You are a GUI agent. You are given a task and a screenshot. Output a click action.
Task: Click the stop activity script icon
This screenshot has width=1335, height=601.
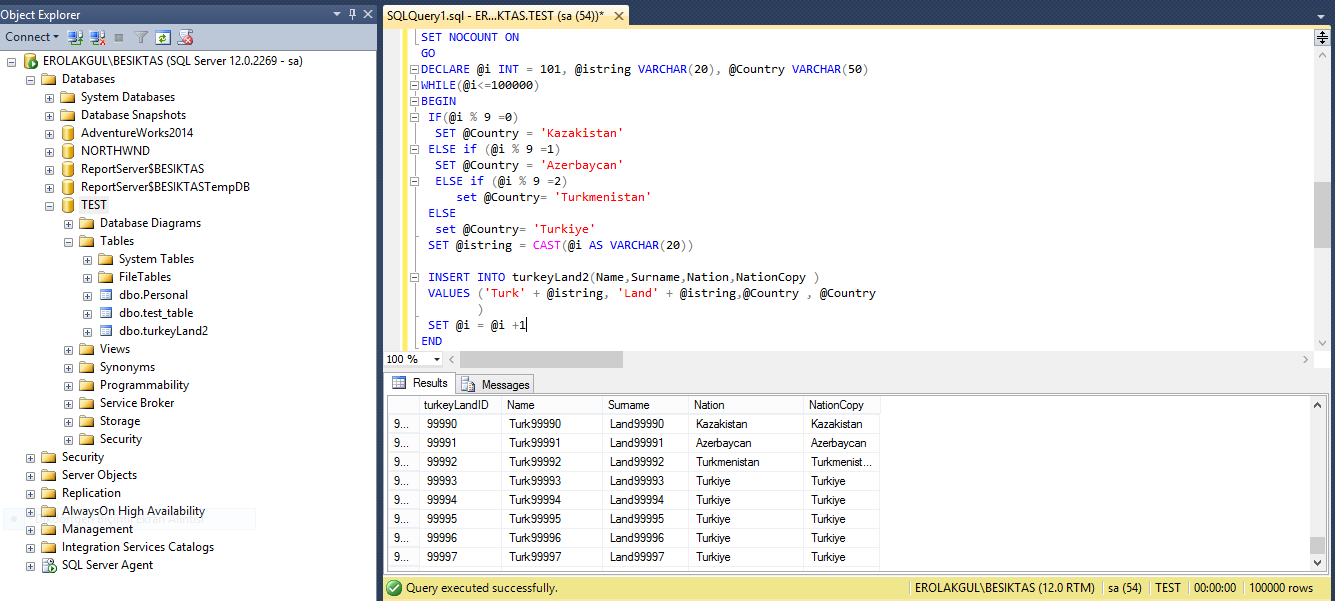tap(185, 37)
